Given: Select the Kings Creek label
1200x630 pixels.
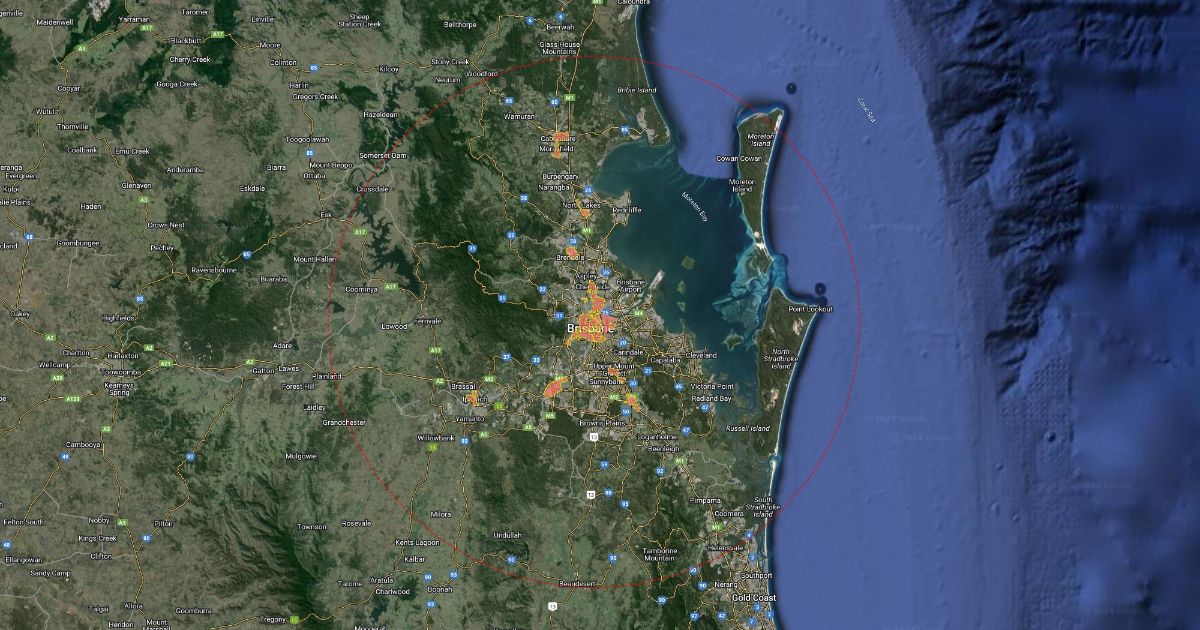Looking at the screenshot, I should click(x=96, y=537).
